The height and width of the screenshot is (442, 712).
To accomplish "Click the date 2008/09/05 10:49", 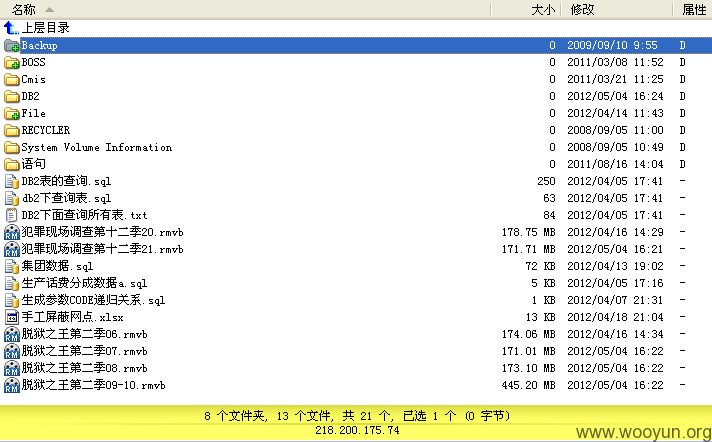I will click(615, 147).
